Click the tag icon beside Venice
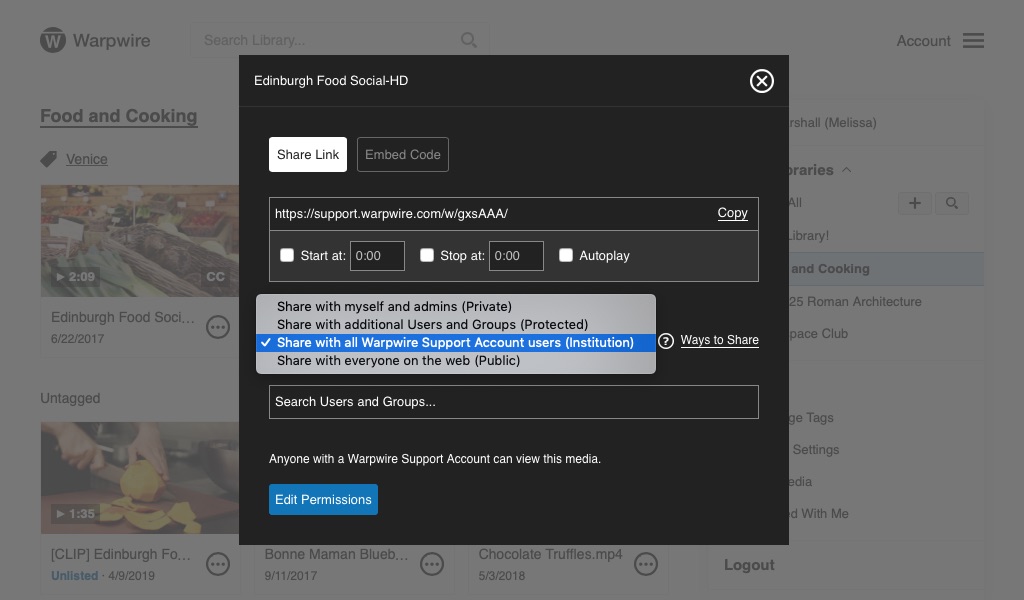 click(x=48, y=159)
